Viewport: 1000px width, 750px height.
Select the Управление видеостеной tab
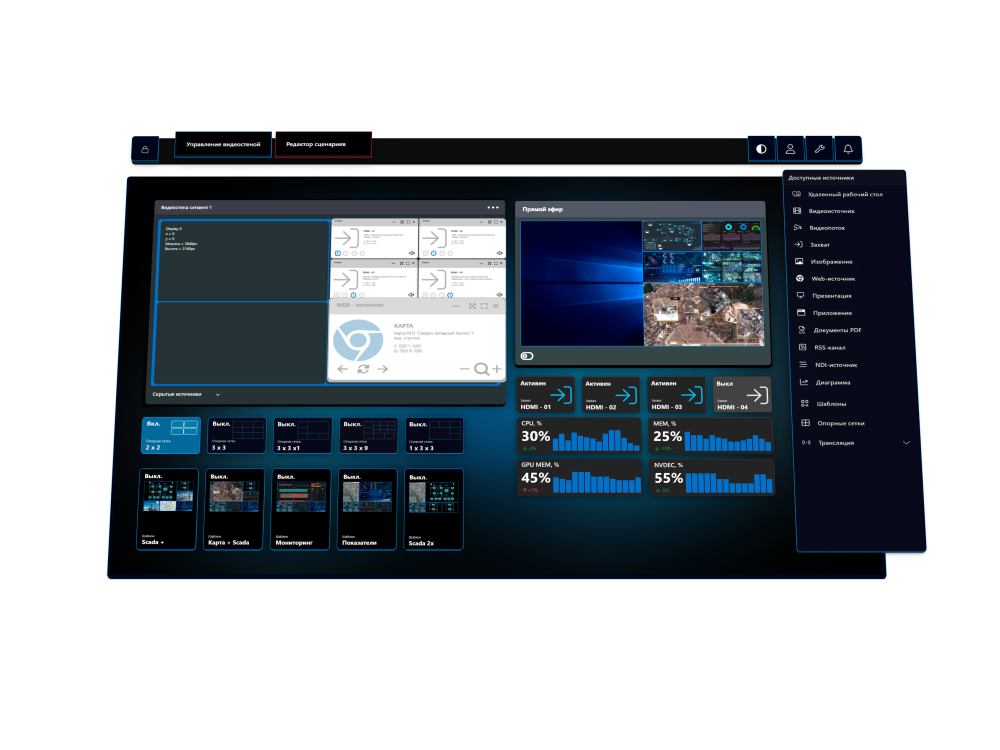click(x=221, y=142)
